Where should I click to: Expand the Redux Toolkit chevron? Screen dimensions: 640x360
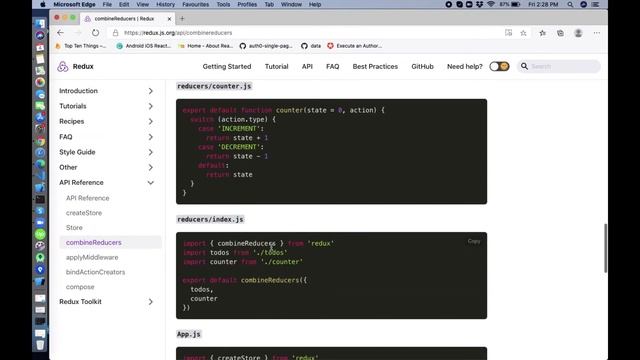151,302
